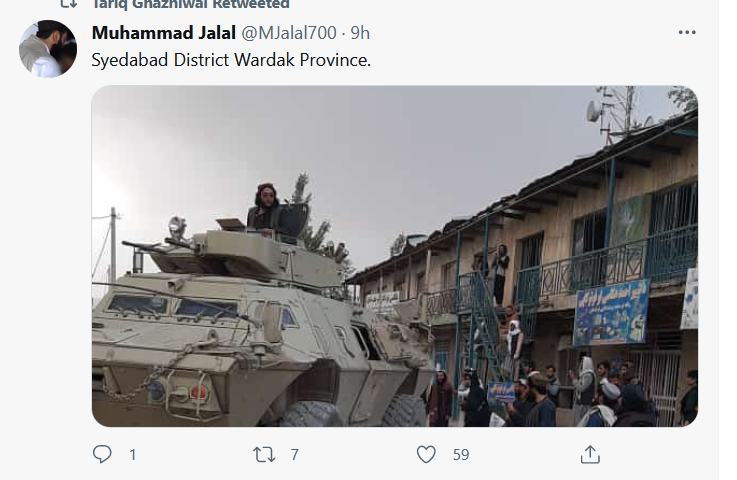
Task: Open the Muhammad Jalal display name
Action: pyautogui.click(x=164, y=33)
